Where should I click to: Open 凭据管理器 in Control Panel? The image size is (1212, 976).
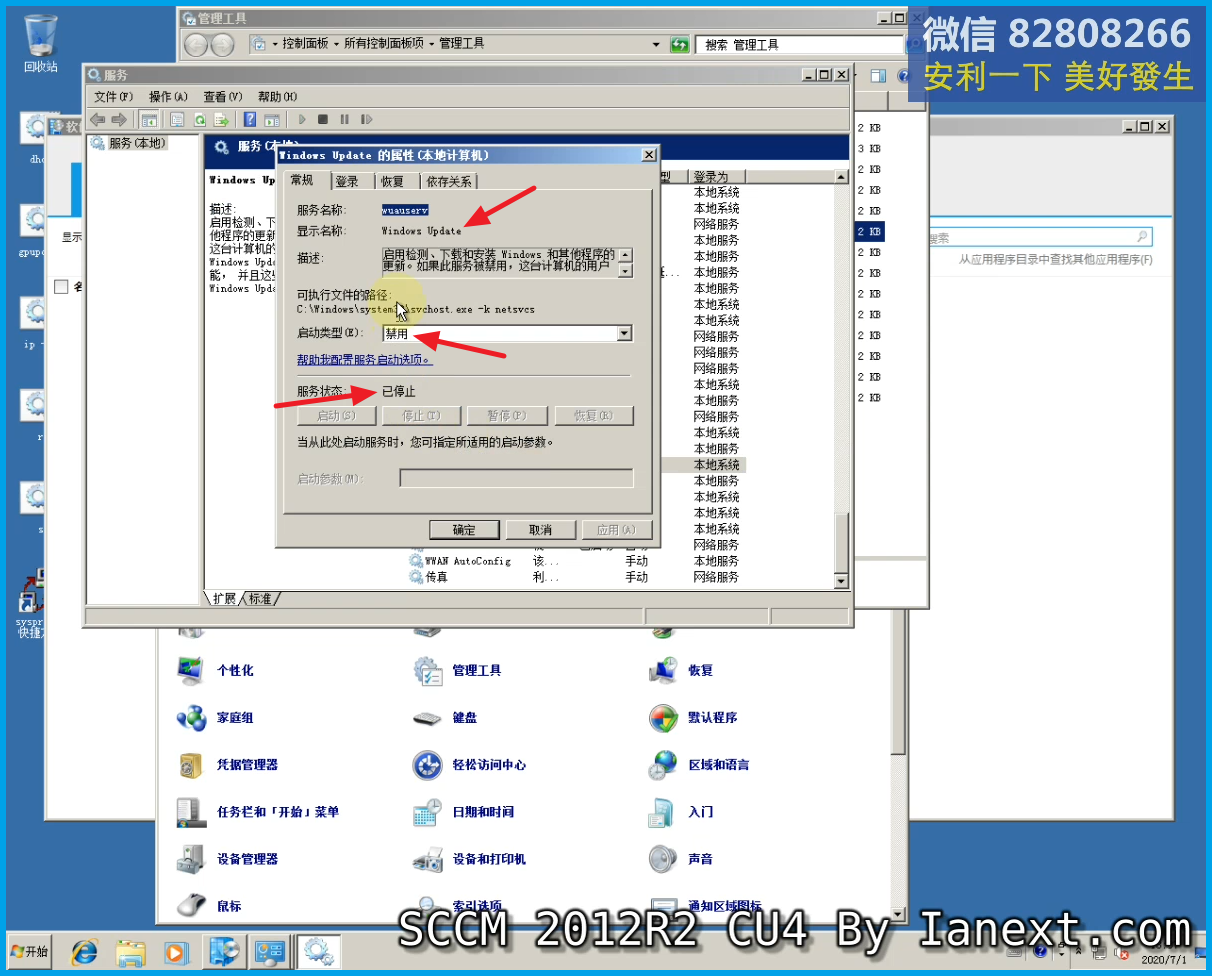[x=247, y=764]
